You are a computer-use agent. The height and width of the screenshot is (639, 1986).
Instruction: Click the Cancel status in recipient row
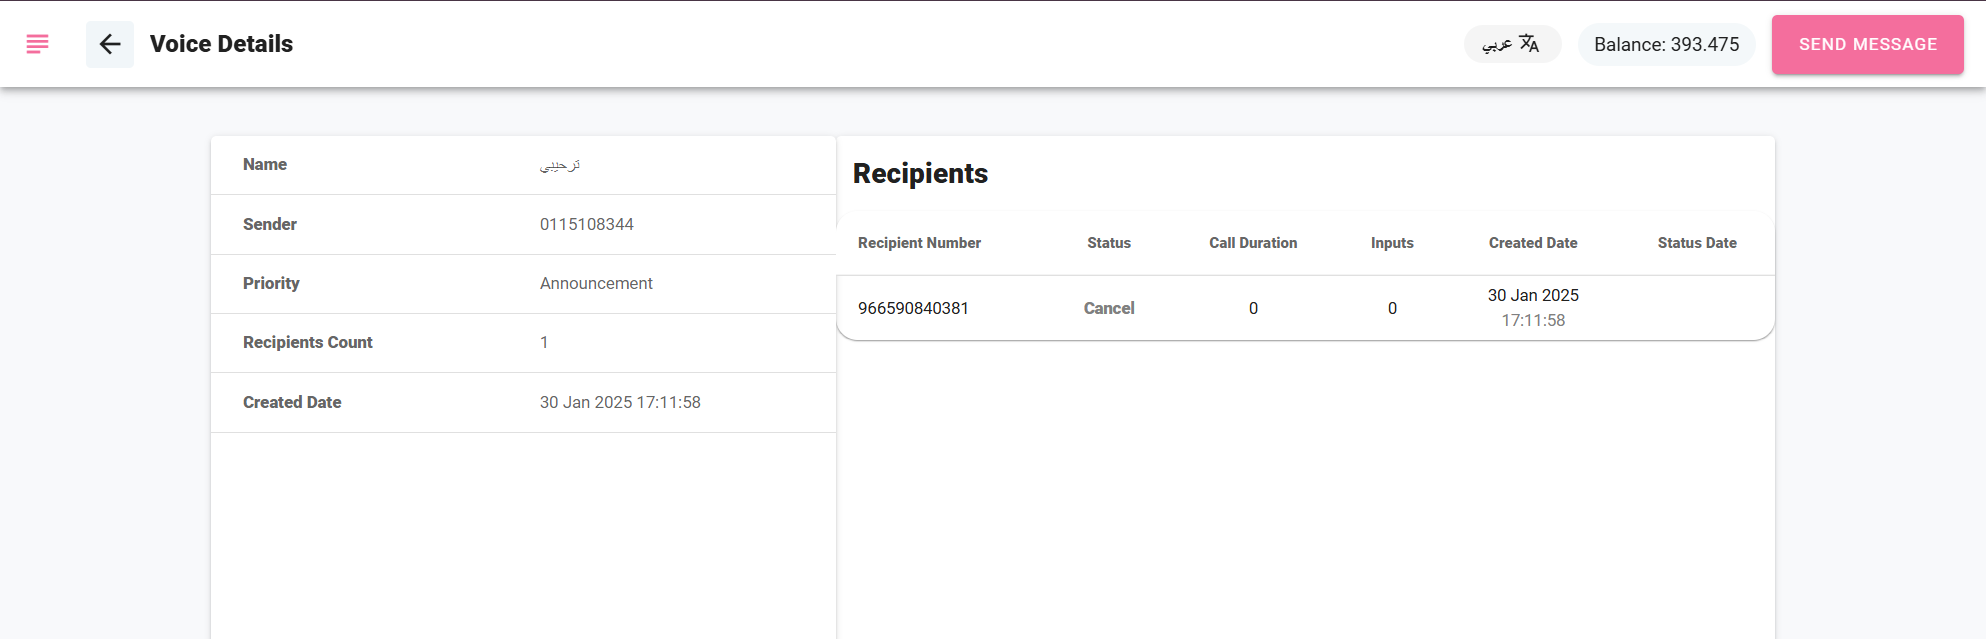[1109, 308]
